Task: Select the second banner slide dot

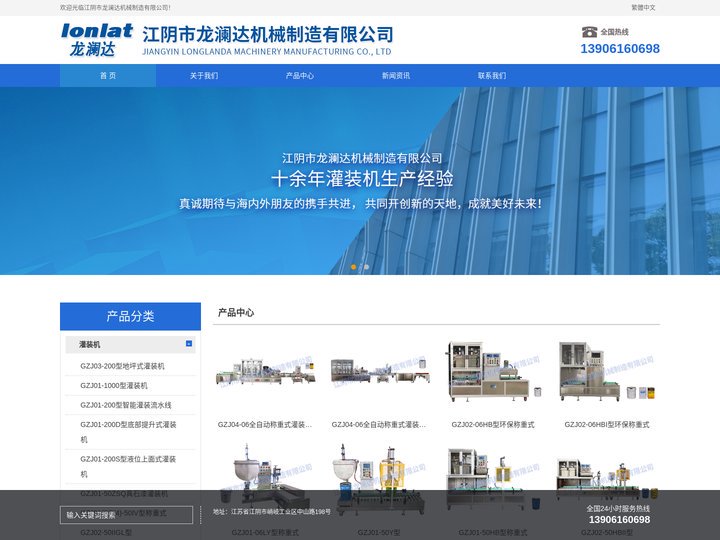Action: (x=366, y=267)
